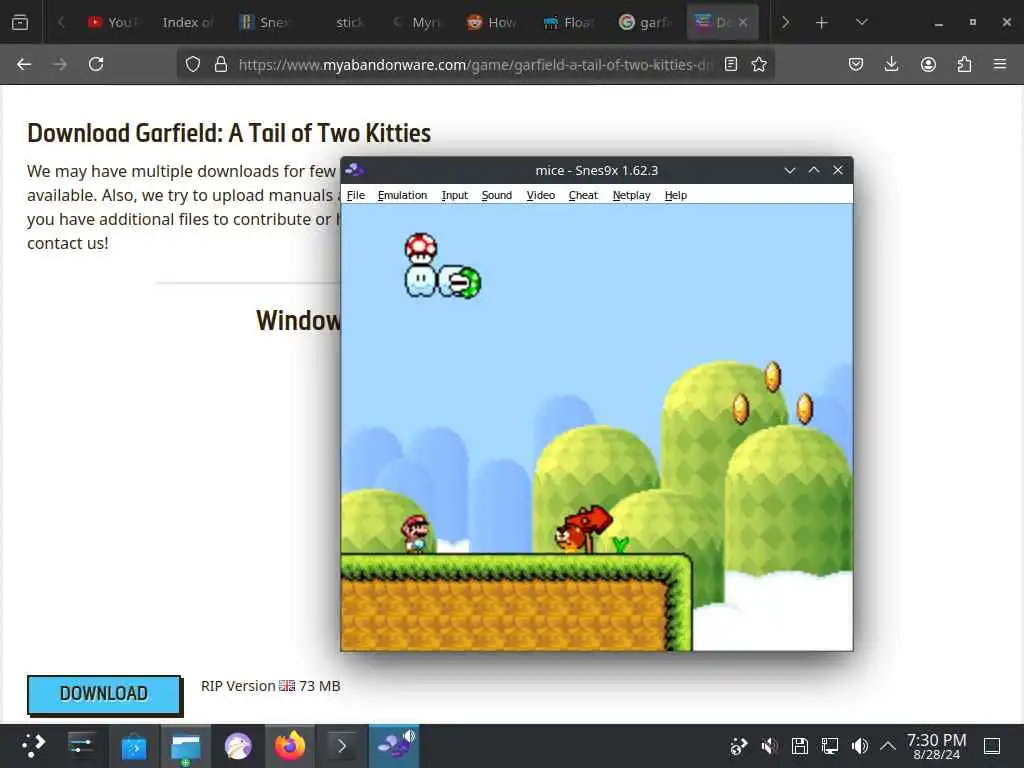
Task: Launch Discover store from the taskbar
Action: (134, 746)
